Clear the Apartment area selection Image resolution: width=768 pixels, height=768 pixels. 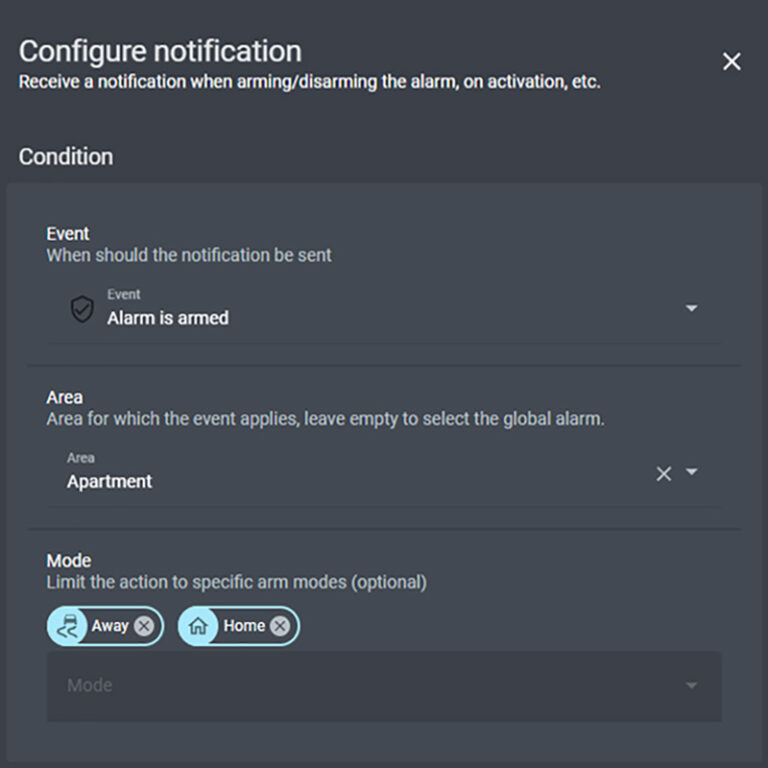coord(663,473)
